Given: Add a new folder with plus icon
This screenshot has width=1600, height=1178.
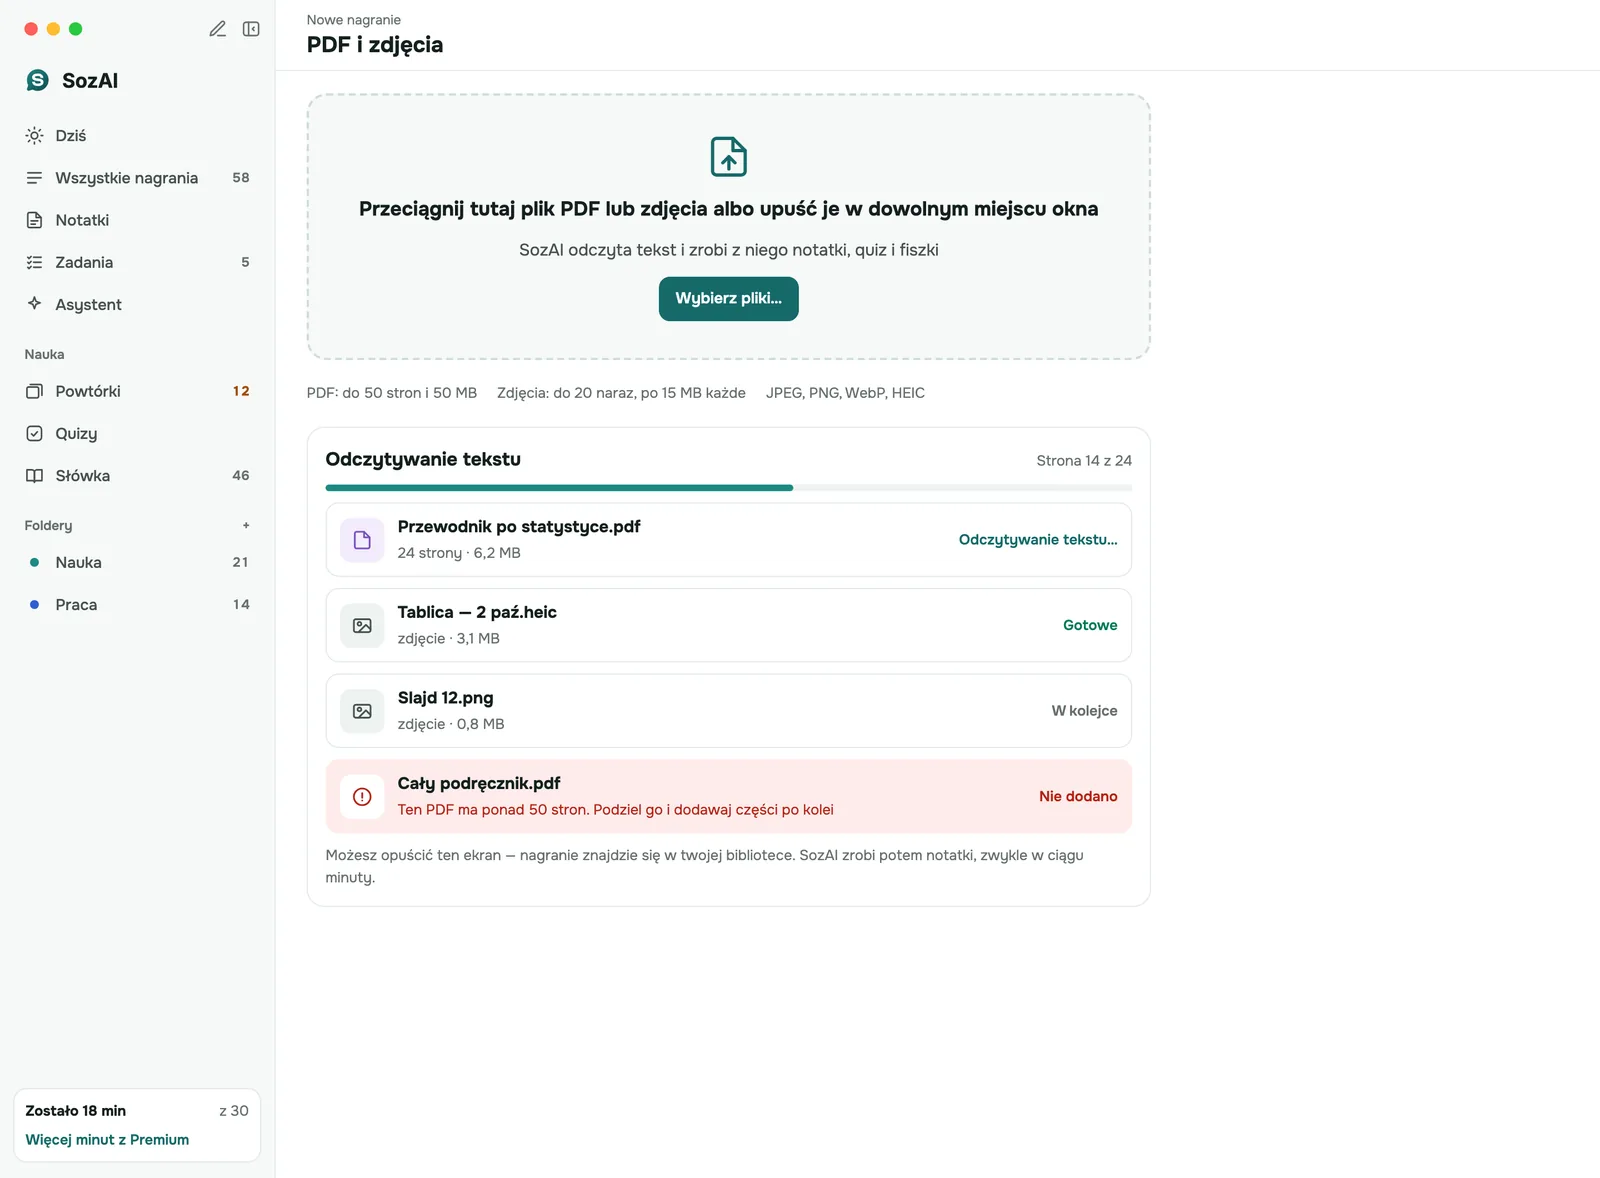Looking at the screenshot, I should tap(246, 525).
